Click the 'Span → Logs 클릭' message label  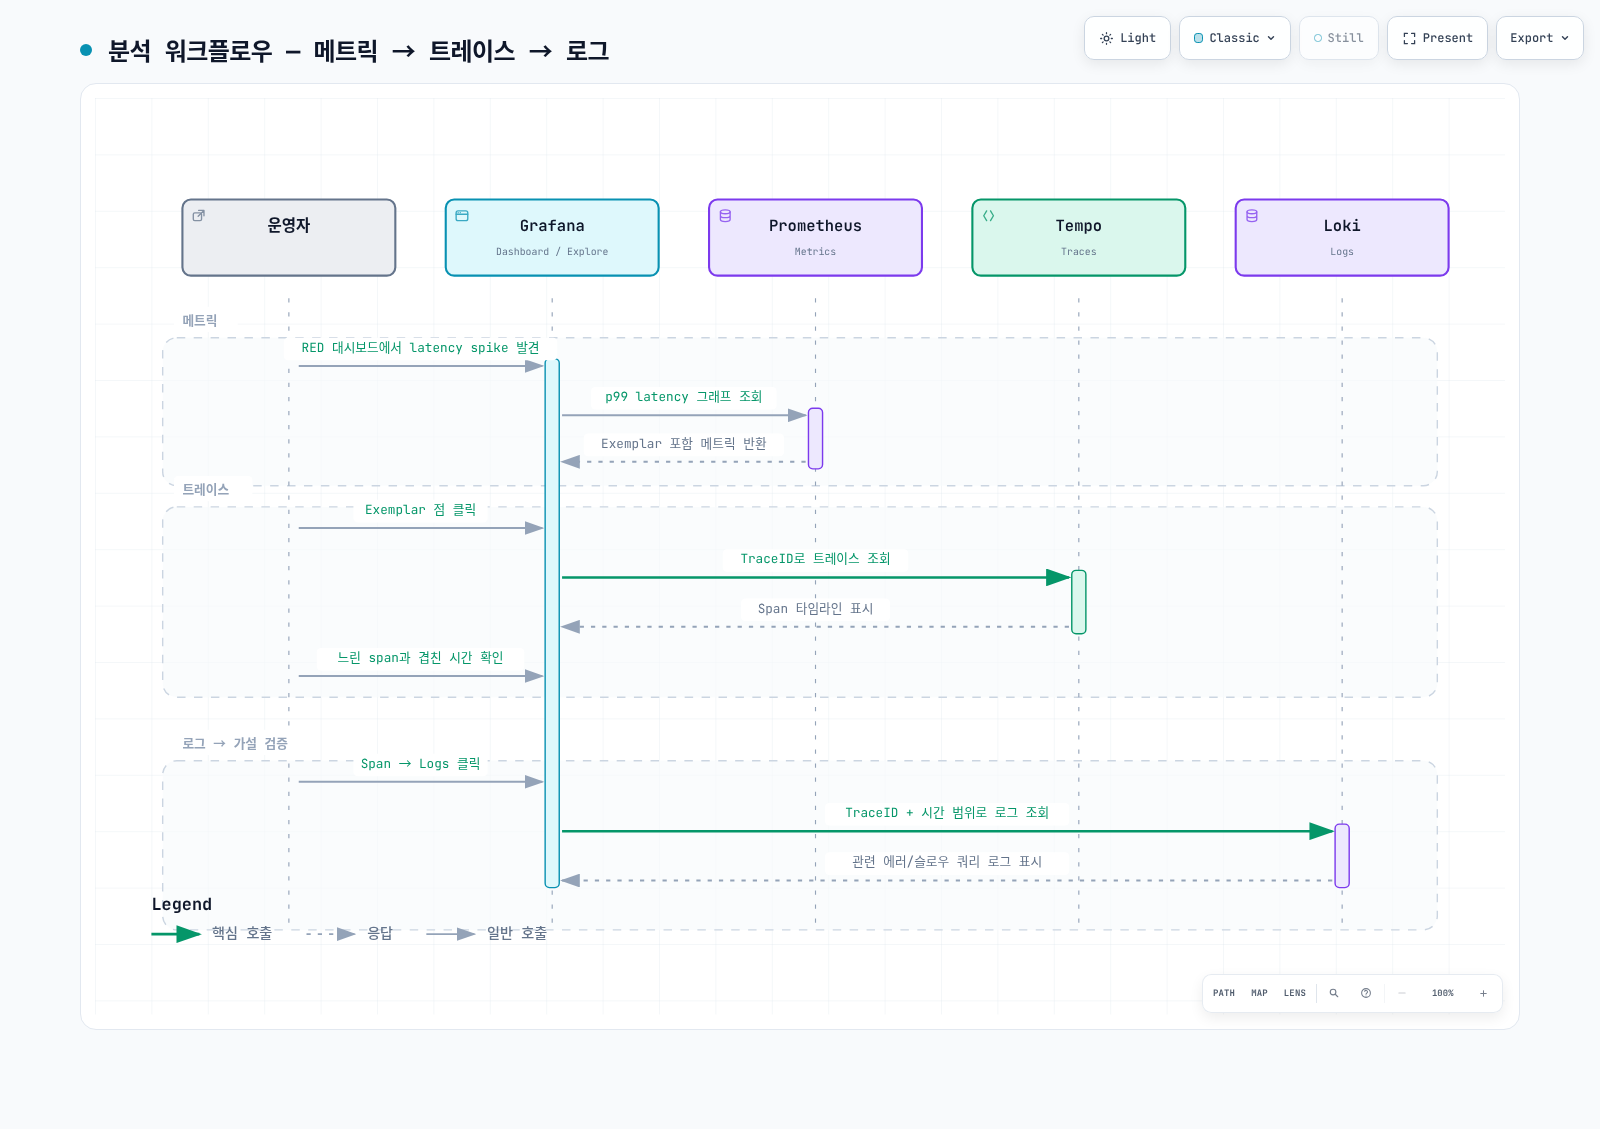[420, 764]
